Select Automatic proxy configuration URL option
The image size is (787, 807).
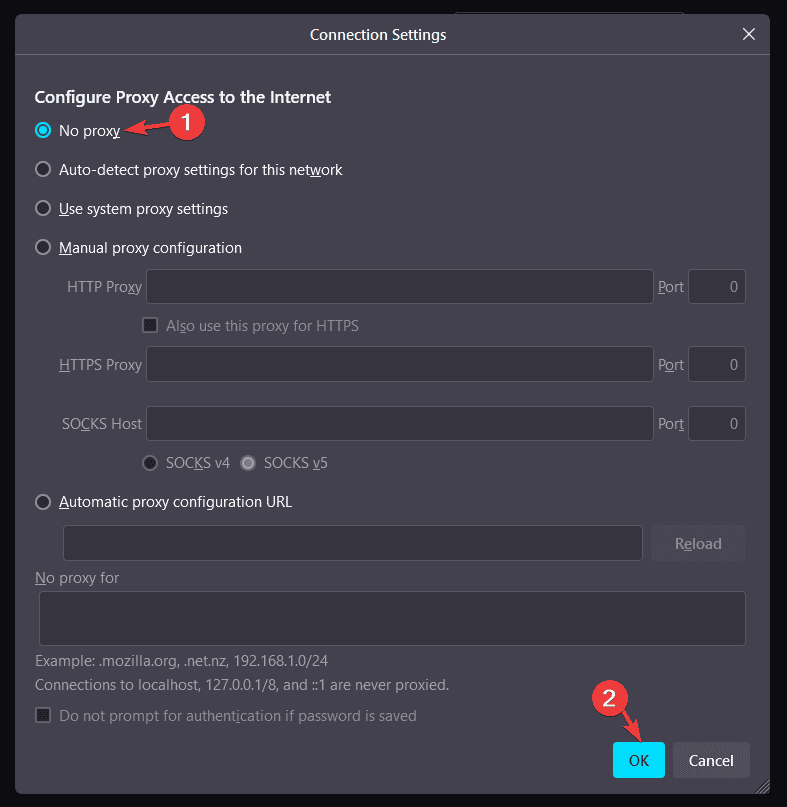click(43, 502)
